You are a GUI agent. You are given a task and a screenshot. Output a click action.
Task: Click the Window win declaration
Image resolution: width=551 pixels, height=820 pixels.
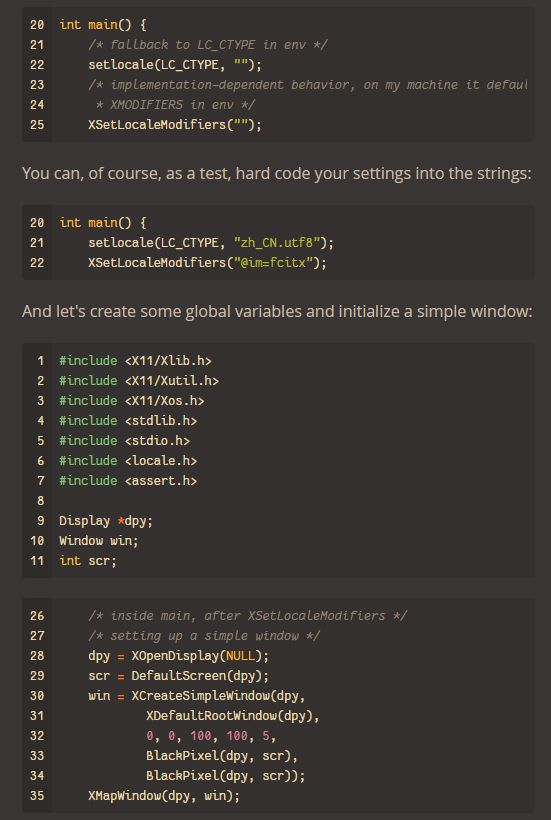[x=98, y=540]
